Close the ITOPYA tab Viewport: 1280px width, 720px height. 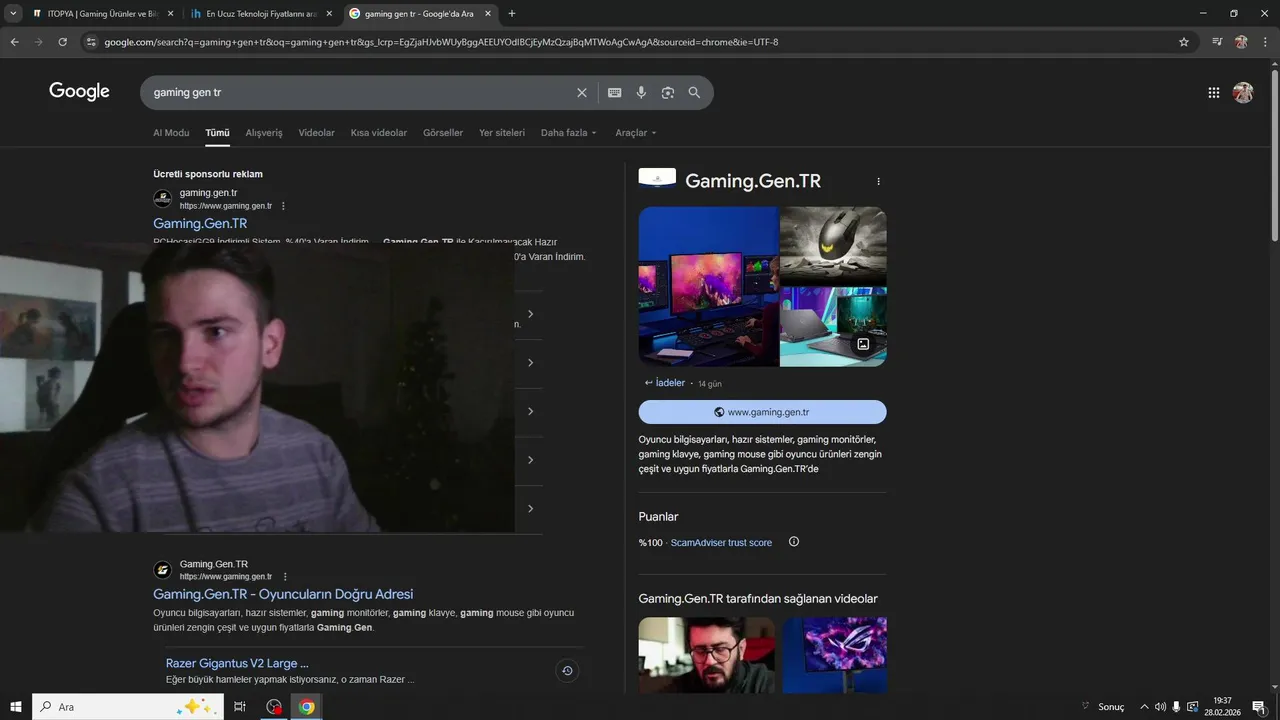coord(170,14)
